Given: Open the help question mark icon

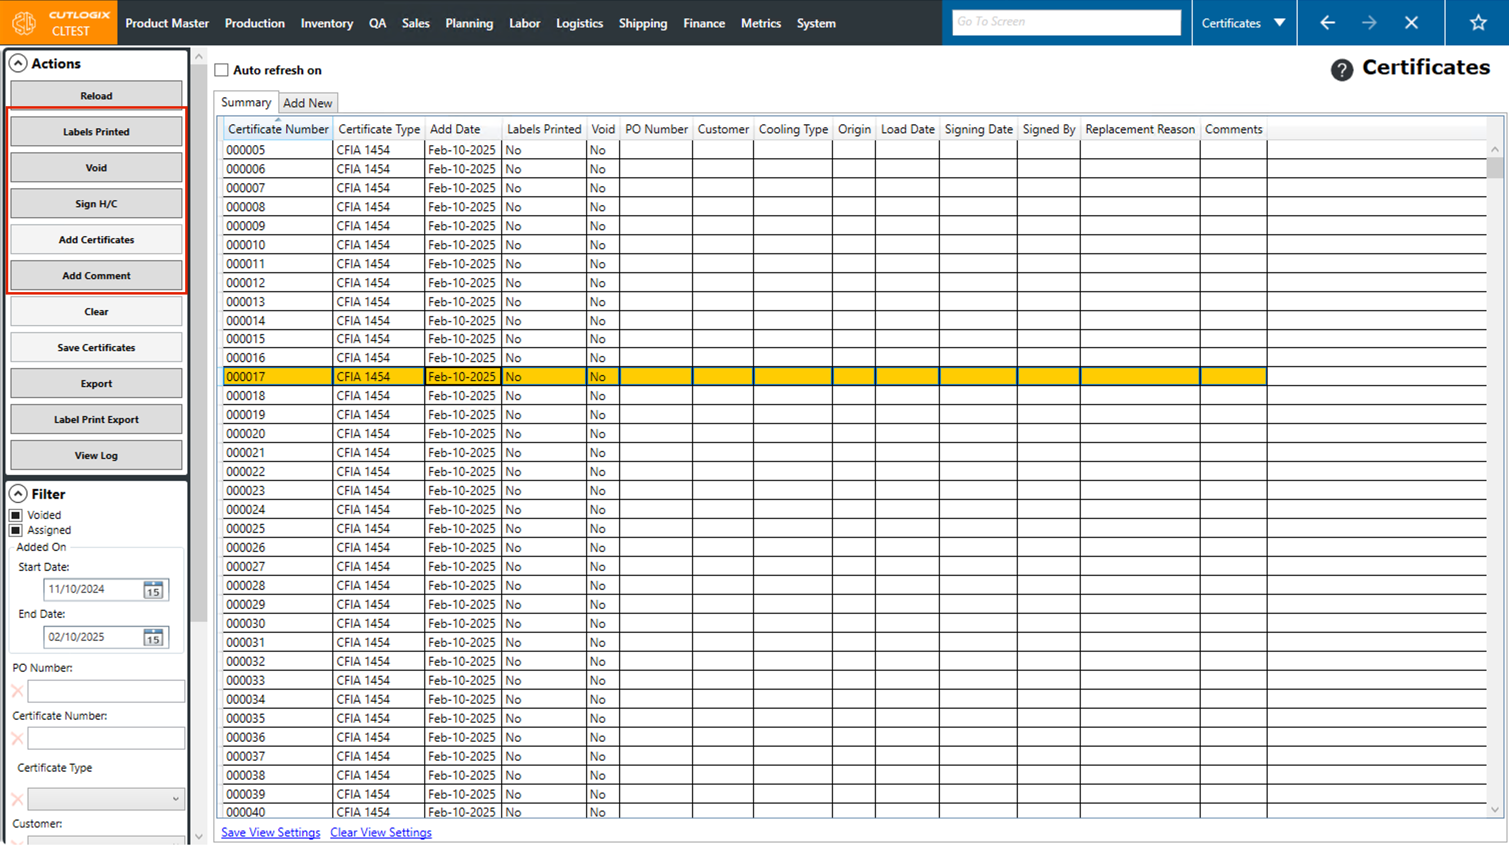Looking at the screenshot, I should (1342, 69).
